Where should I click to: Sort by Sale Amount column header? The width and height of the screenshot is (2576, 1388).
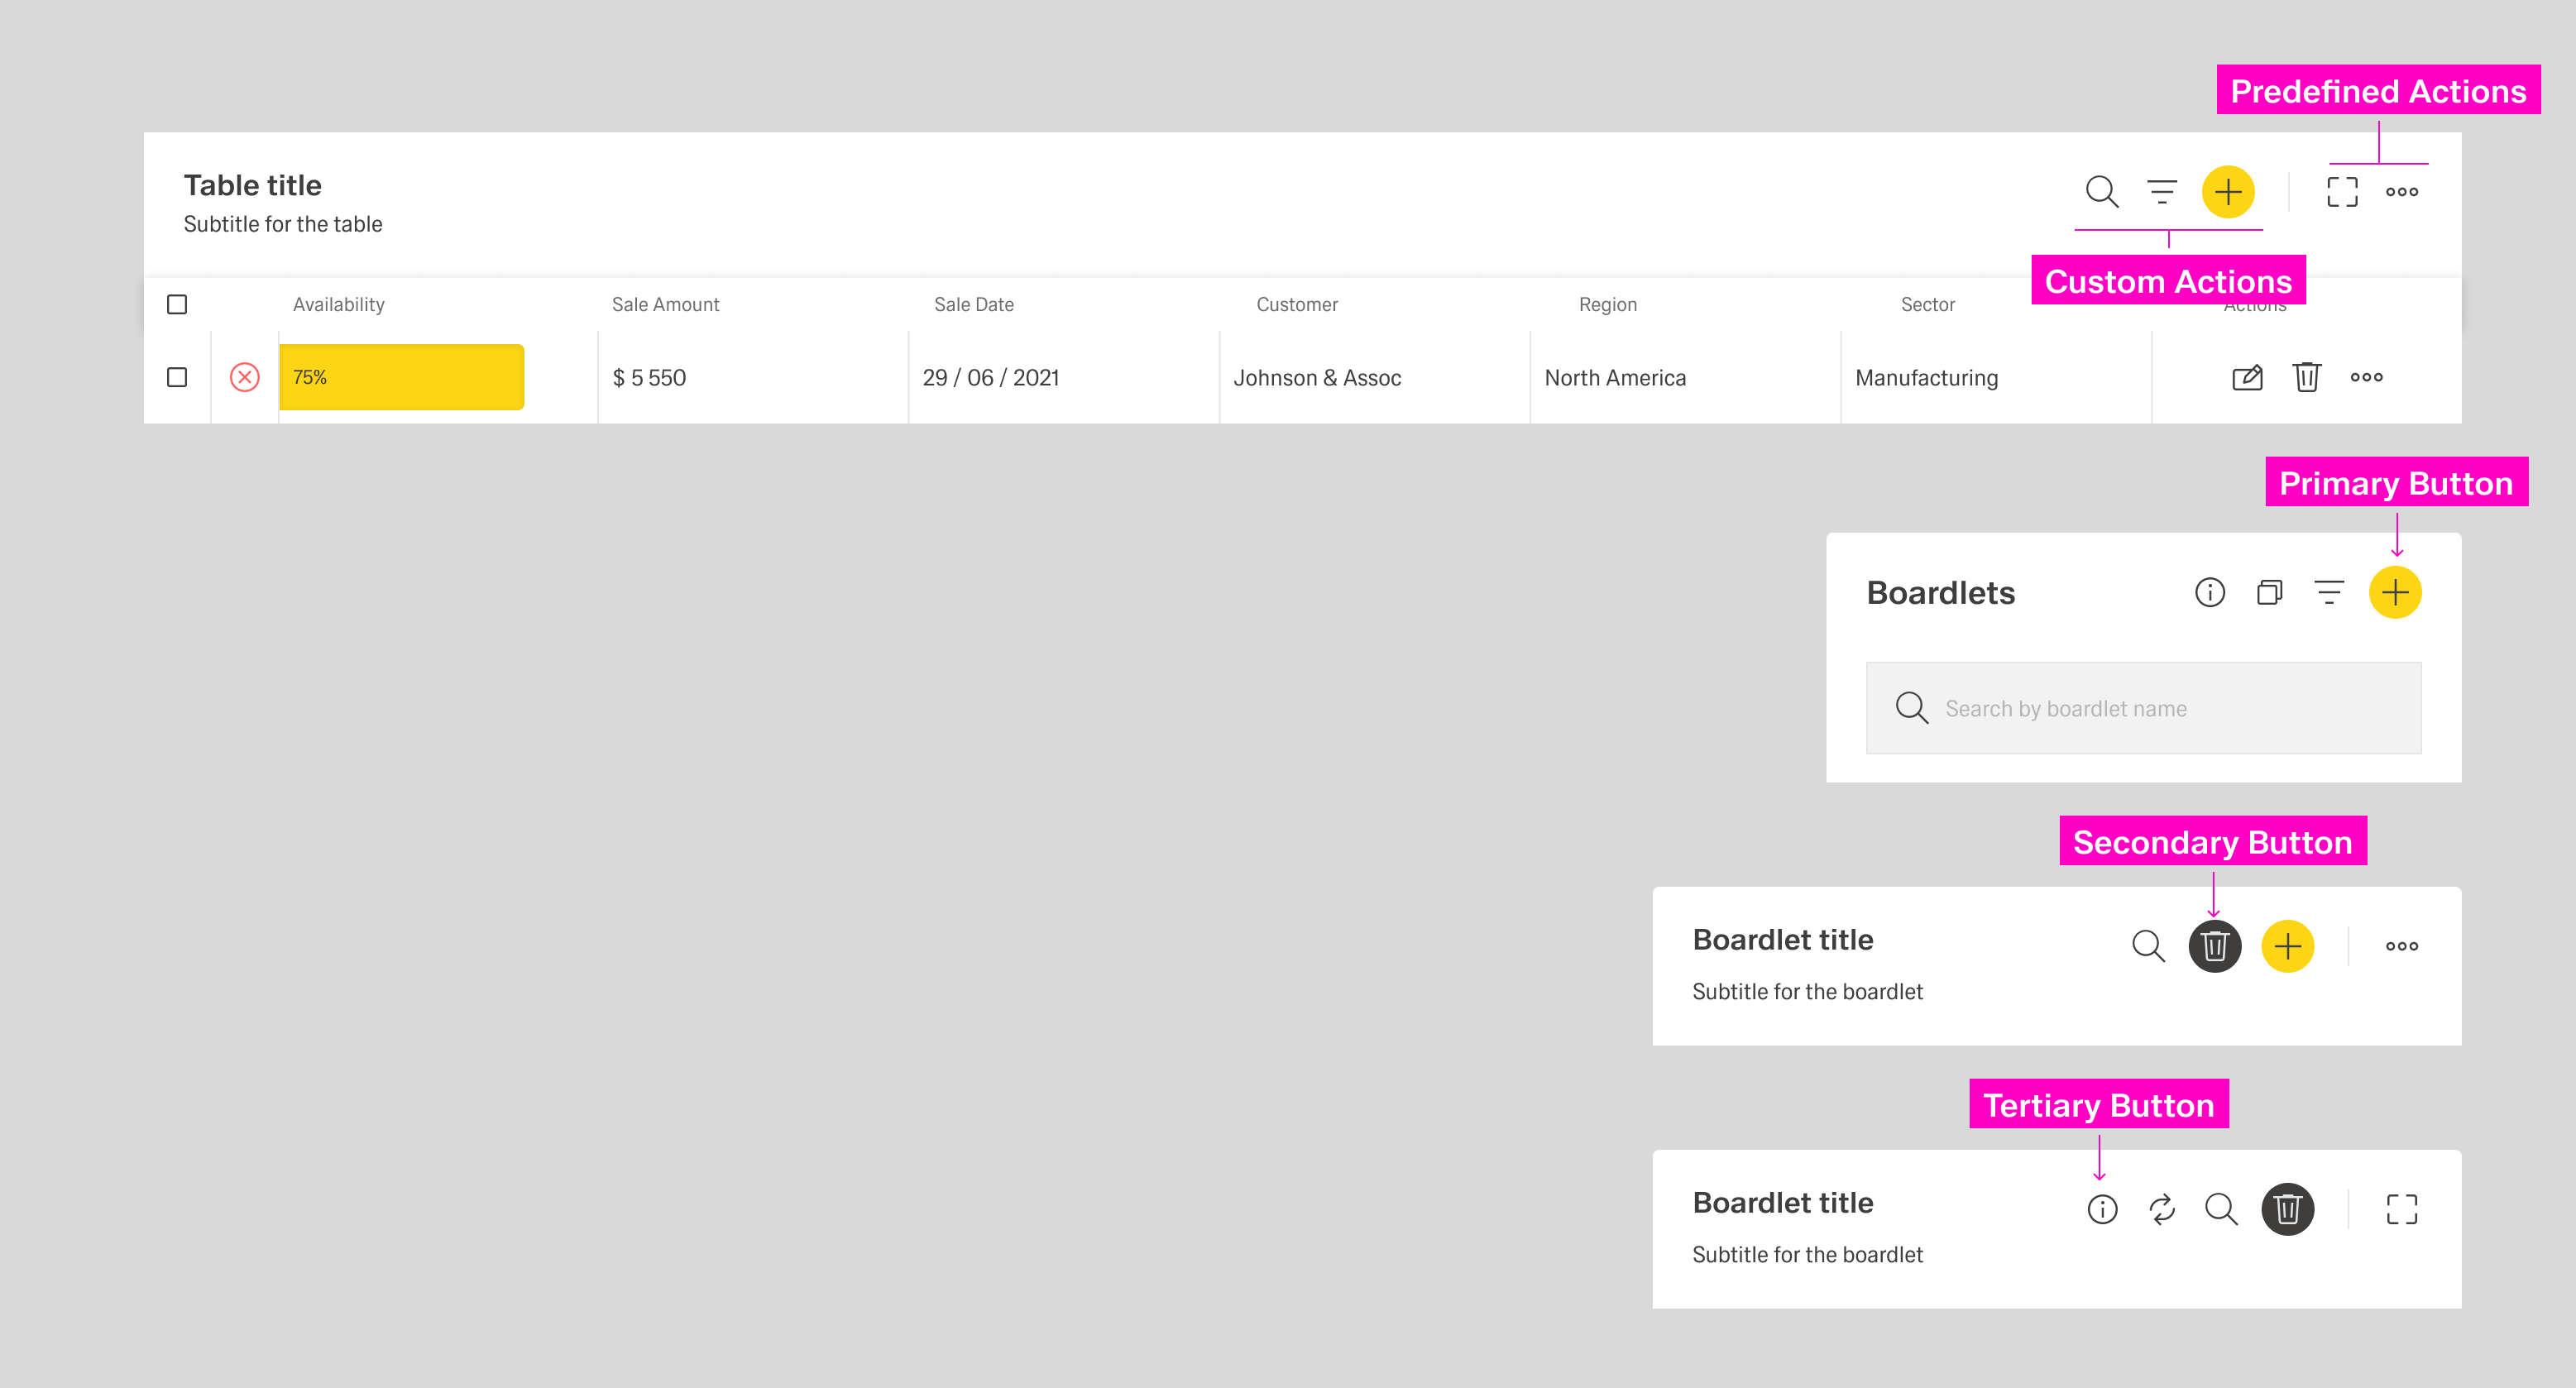click(665, 304)
